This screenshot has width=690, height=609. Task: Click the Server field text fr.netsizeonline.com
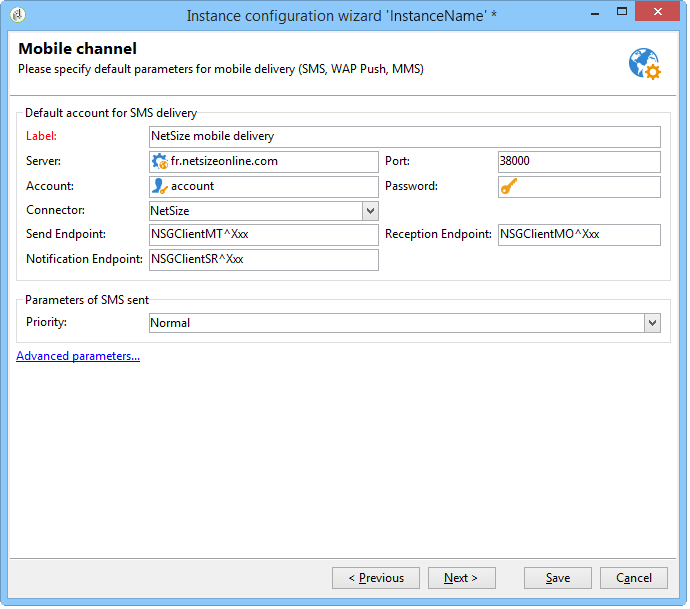point(224,161)
